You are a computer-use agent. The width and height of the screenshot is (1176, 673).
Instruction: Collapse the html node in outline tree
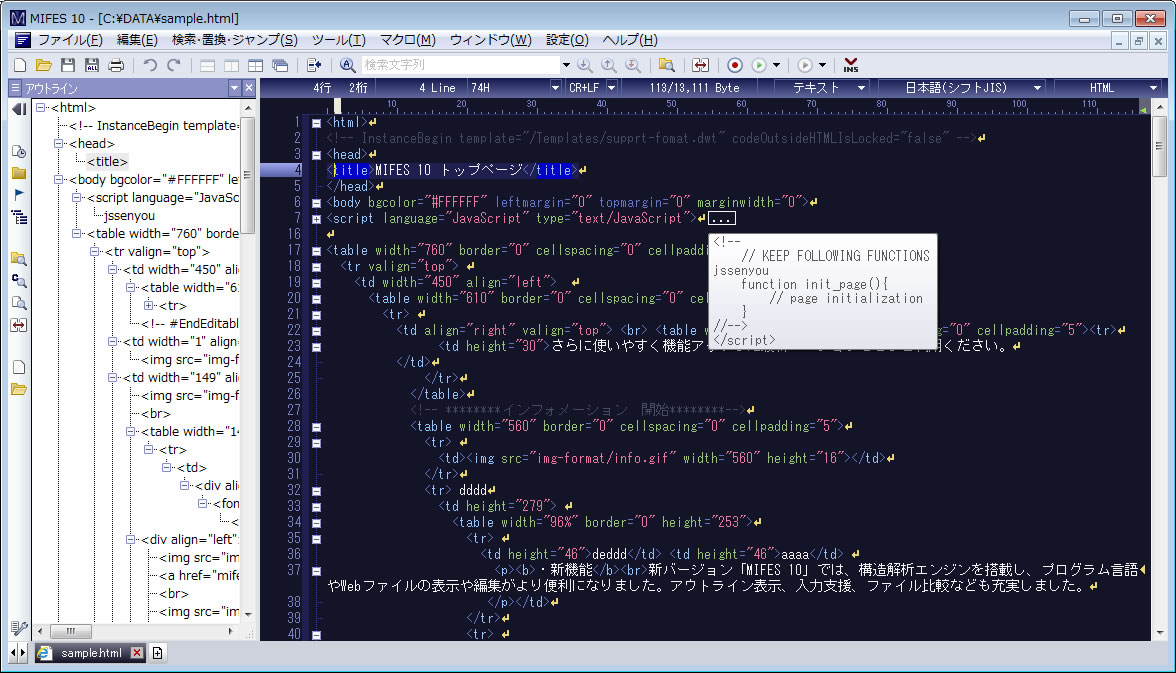[x=41, y=107]
